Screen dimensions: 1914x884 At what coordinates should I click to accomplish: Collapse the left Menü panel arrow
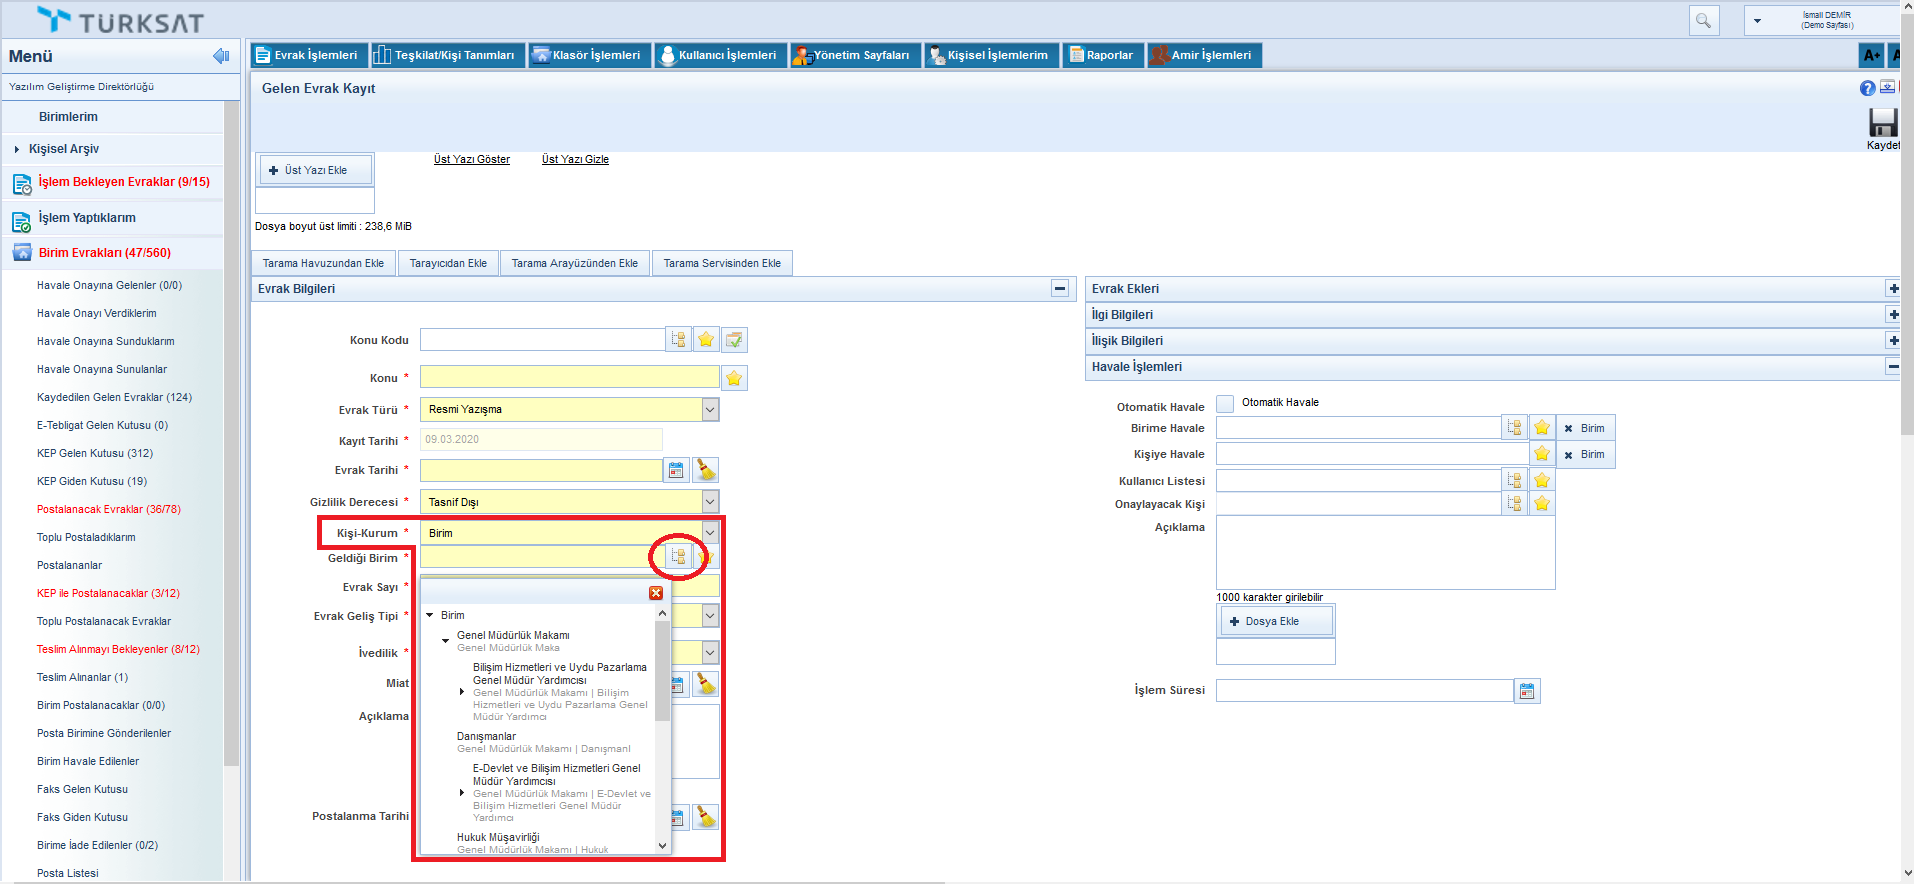click(221, 56)
